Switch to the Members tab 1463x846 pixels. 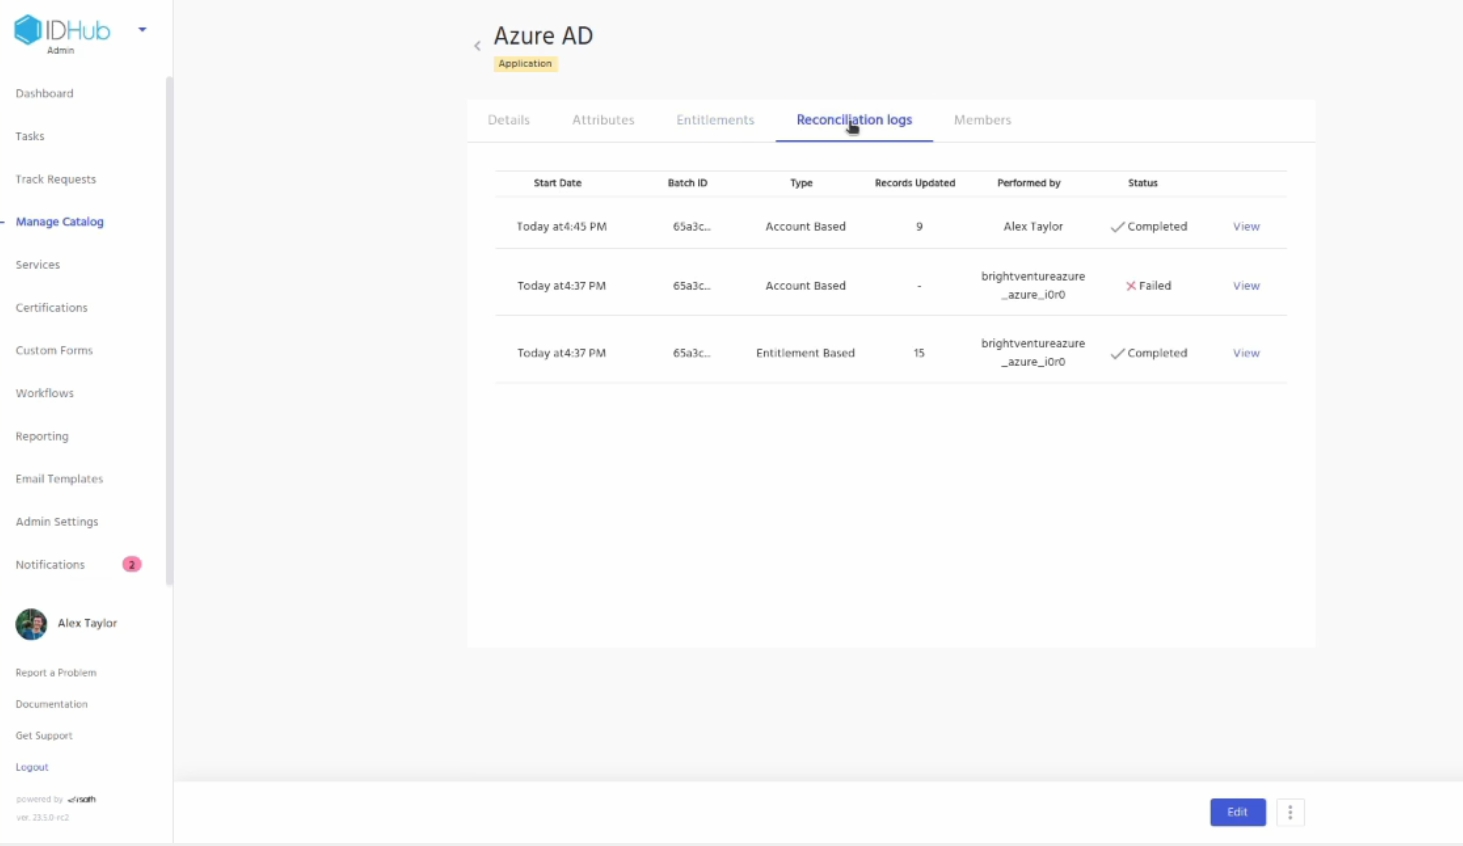tap(982, 120)
